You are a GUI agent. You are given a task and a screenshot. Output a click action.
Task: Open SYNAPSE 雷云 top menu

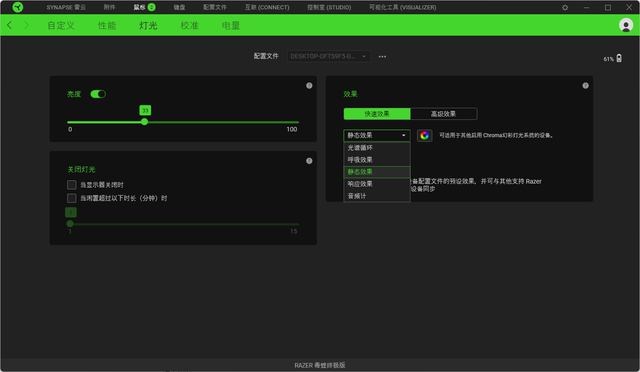tap(66, 7)
